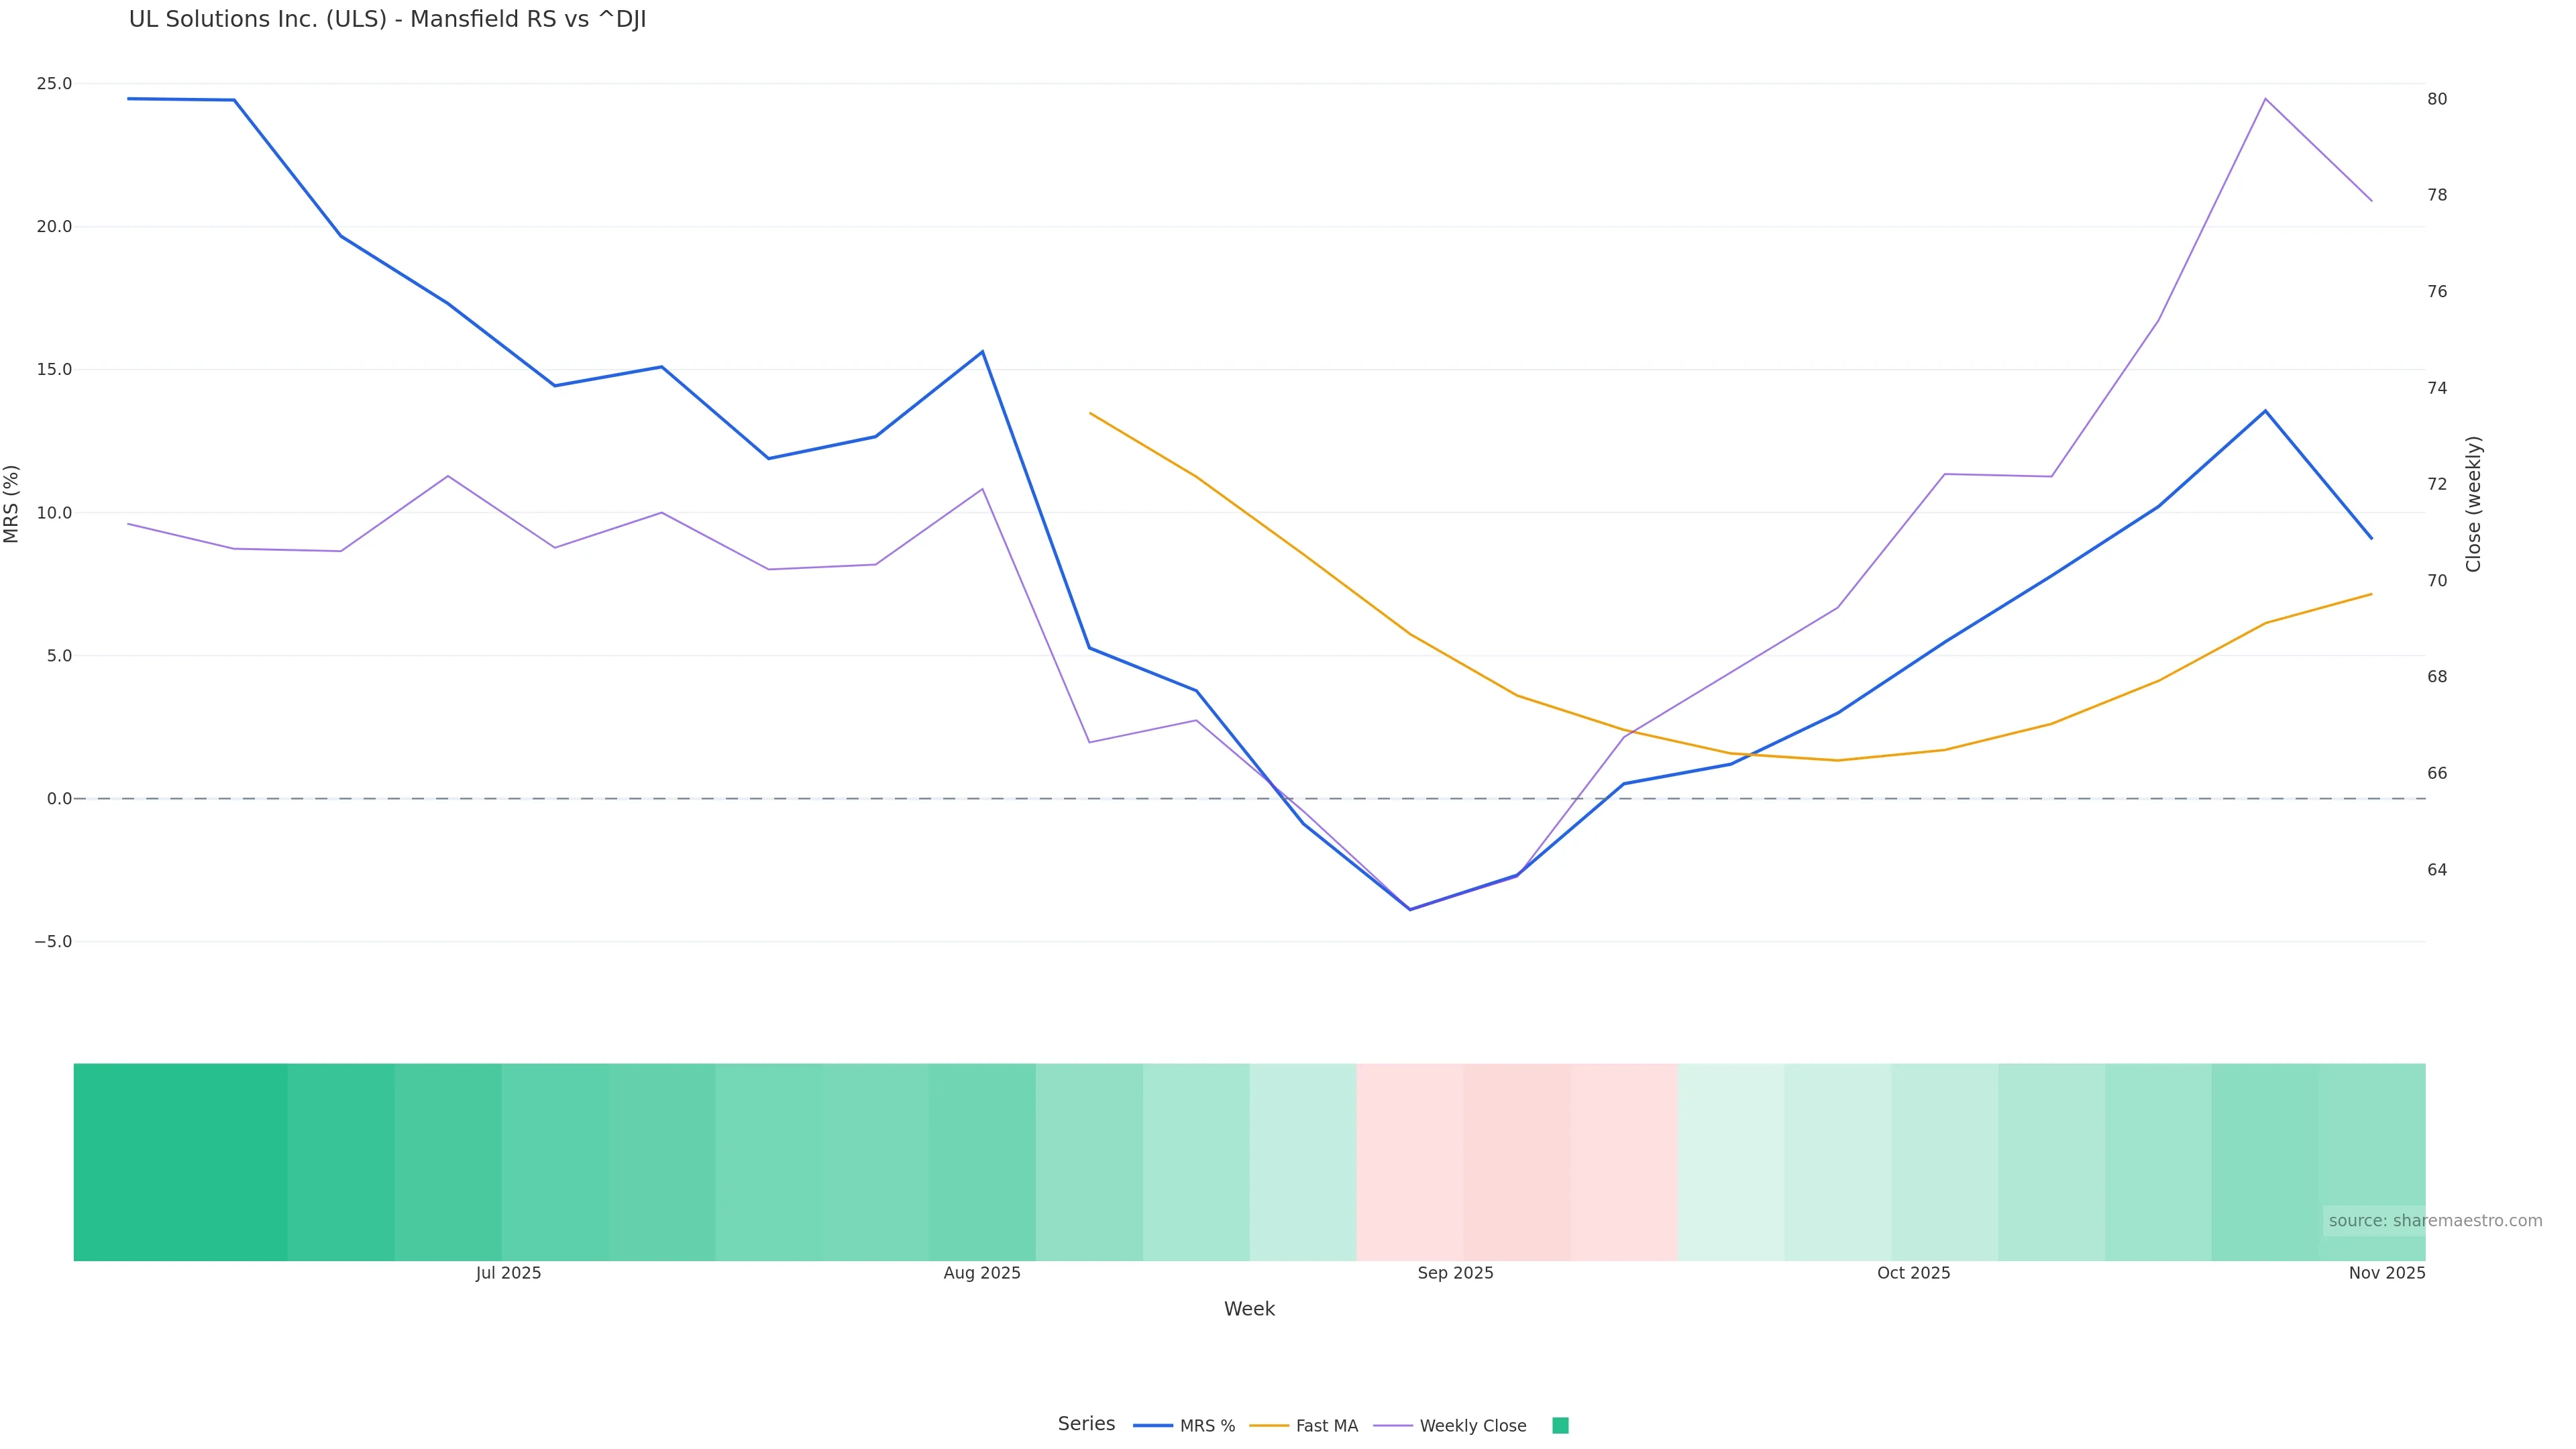2576x1449 pixels.
Task: Click the green square legend swatch
Action: tap(1560, 1426)
